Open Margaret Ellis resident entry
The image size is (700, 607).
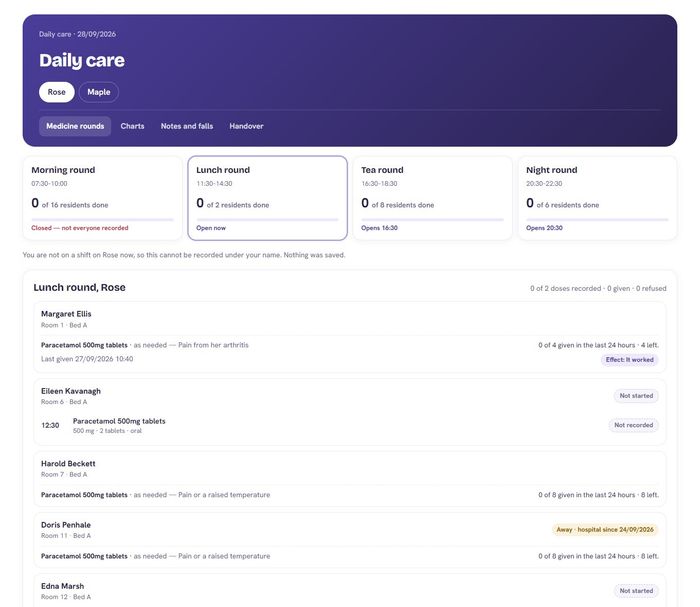pos(350,337)
